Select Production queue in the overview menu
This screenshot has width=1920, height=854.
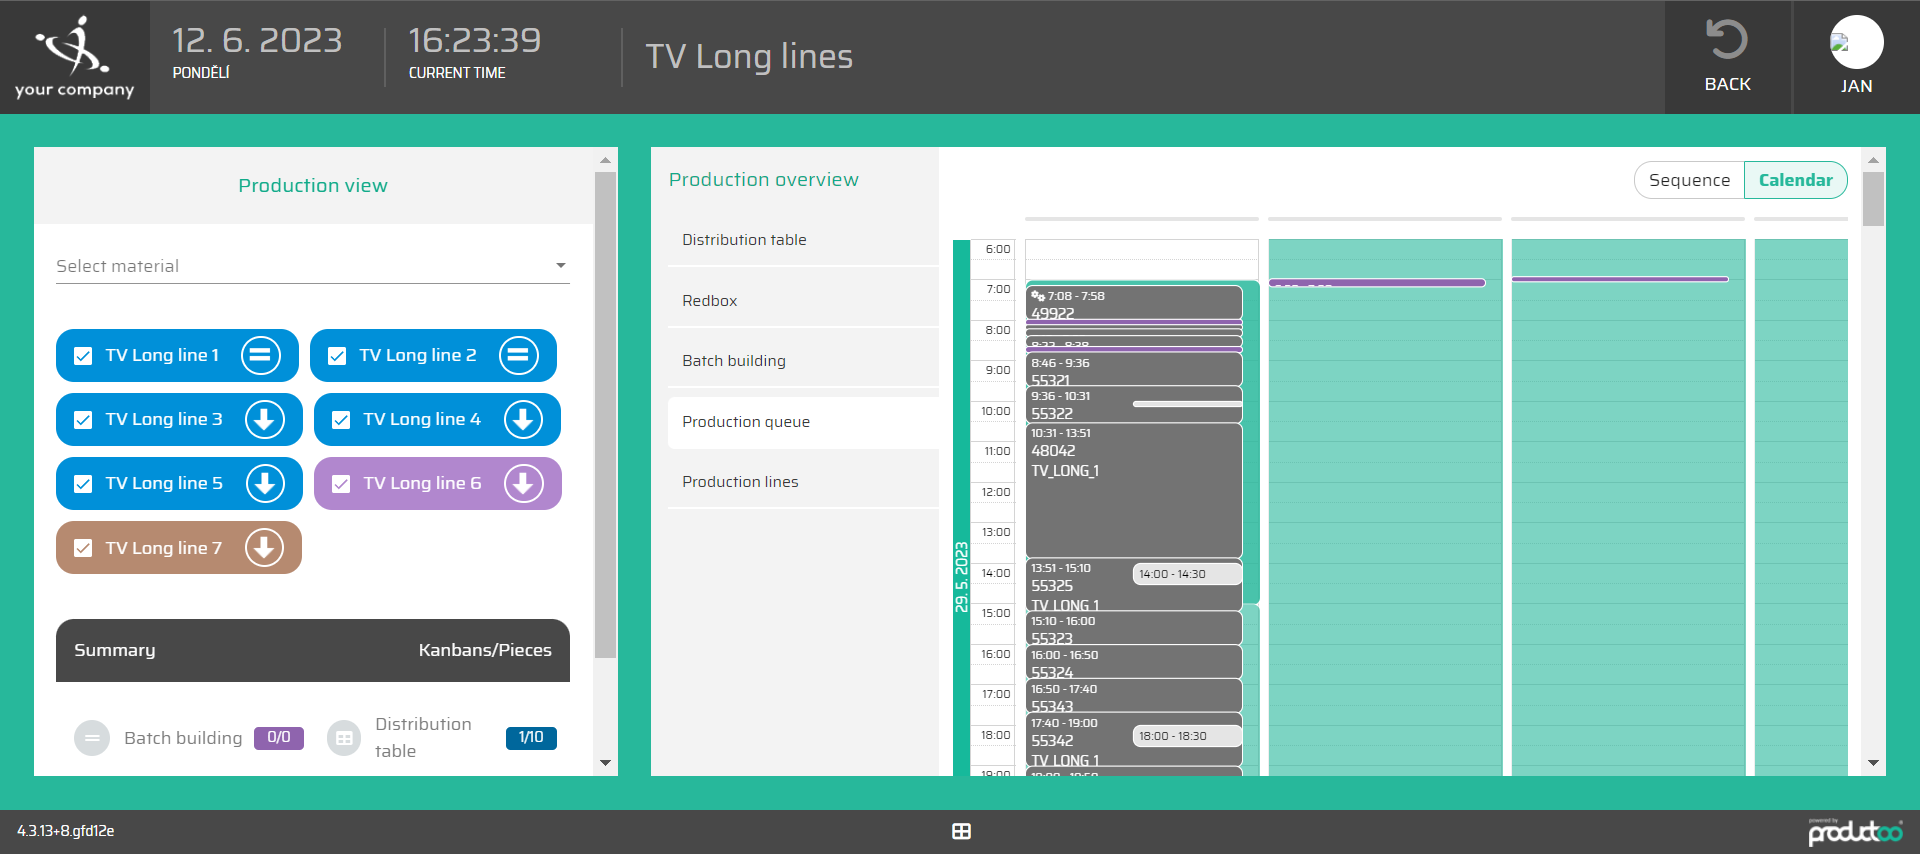(x=746, y=422)
